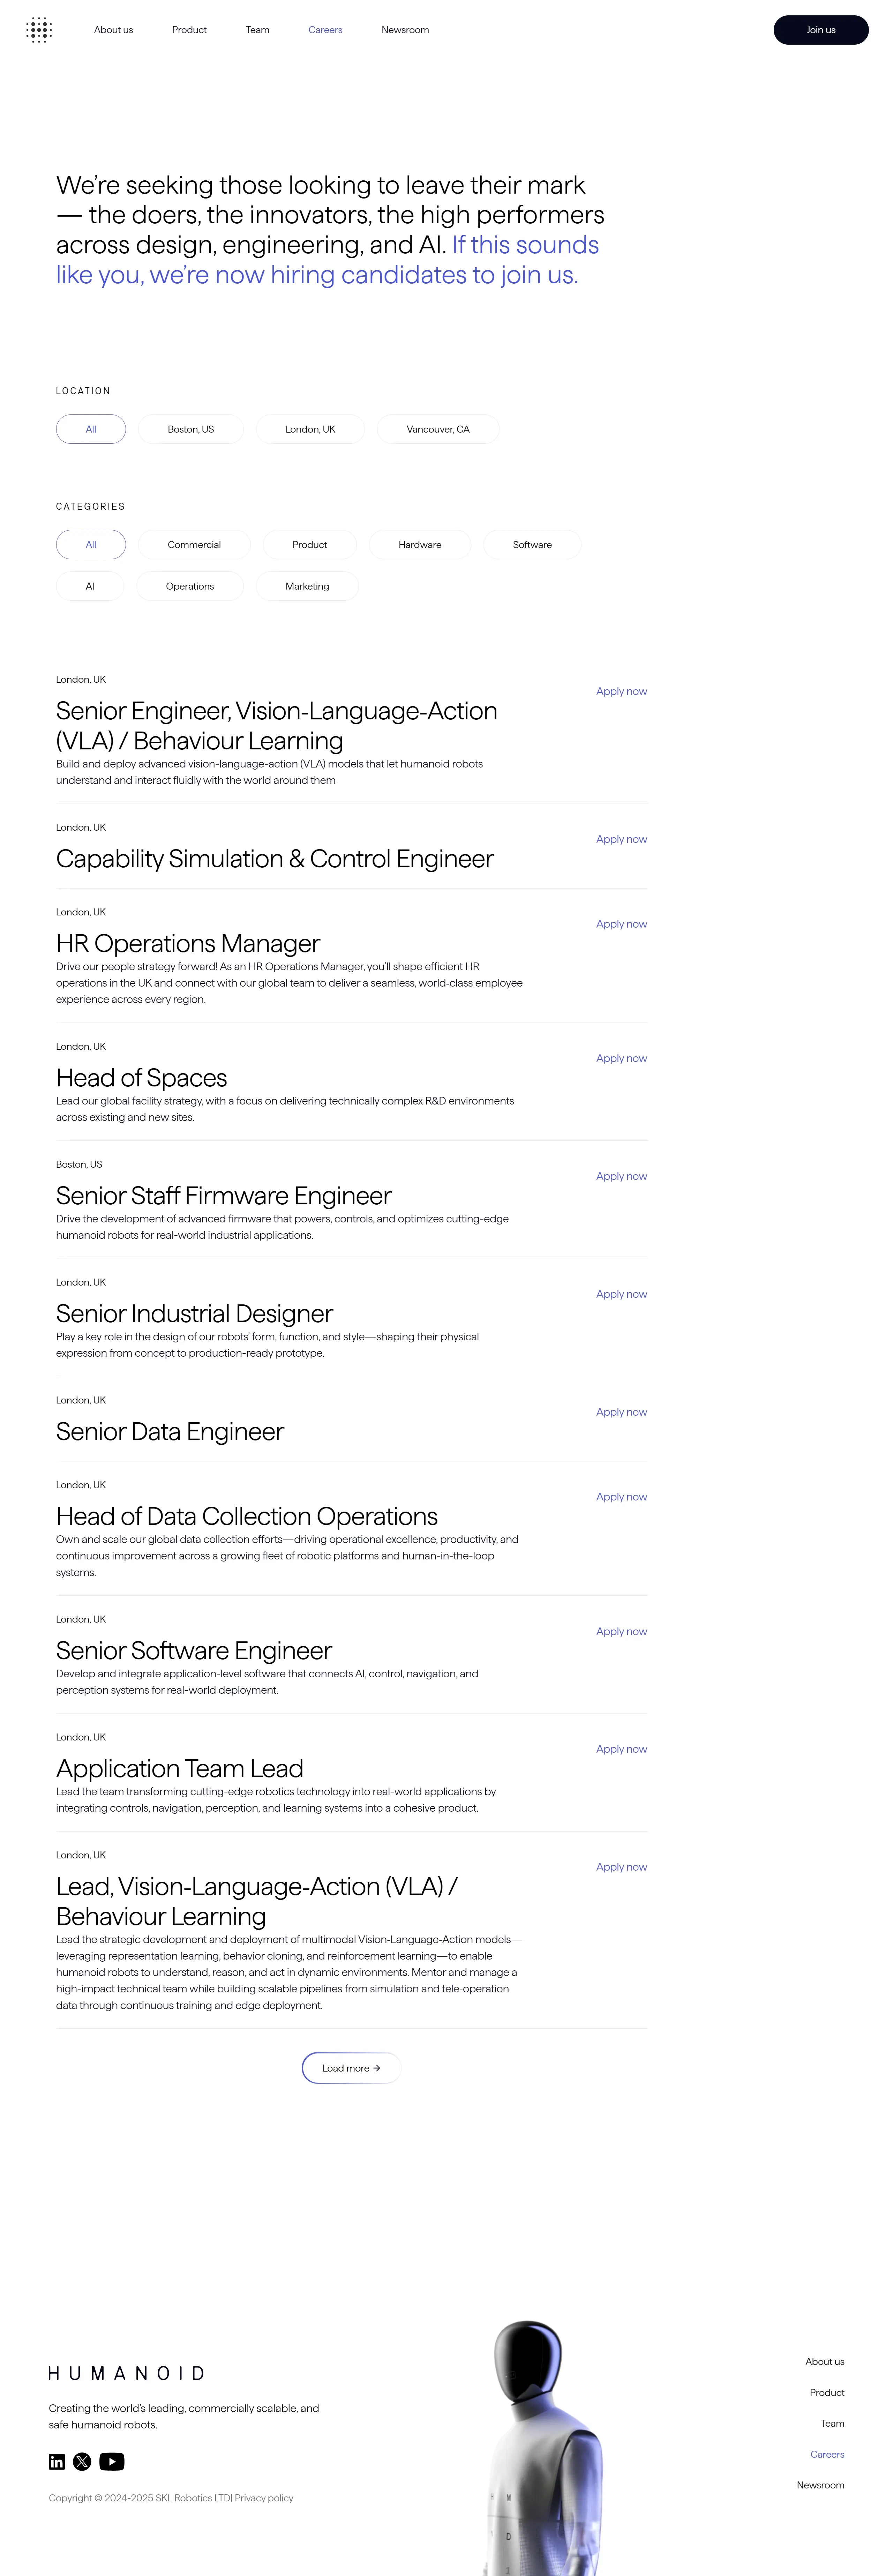Filter jobs by Boston, US location
Screen dimensions: 893x2576
tap(190, 429)
